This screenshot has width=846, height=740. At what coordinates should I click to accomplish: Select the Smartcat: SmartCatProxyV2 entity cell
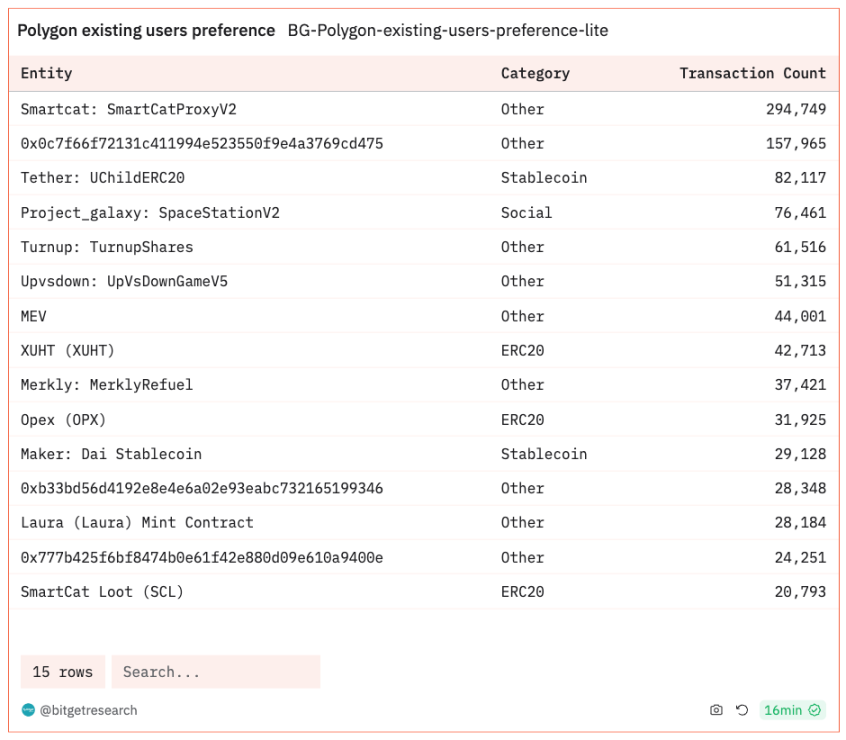128,109
